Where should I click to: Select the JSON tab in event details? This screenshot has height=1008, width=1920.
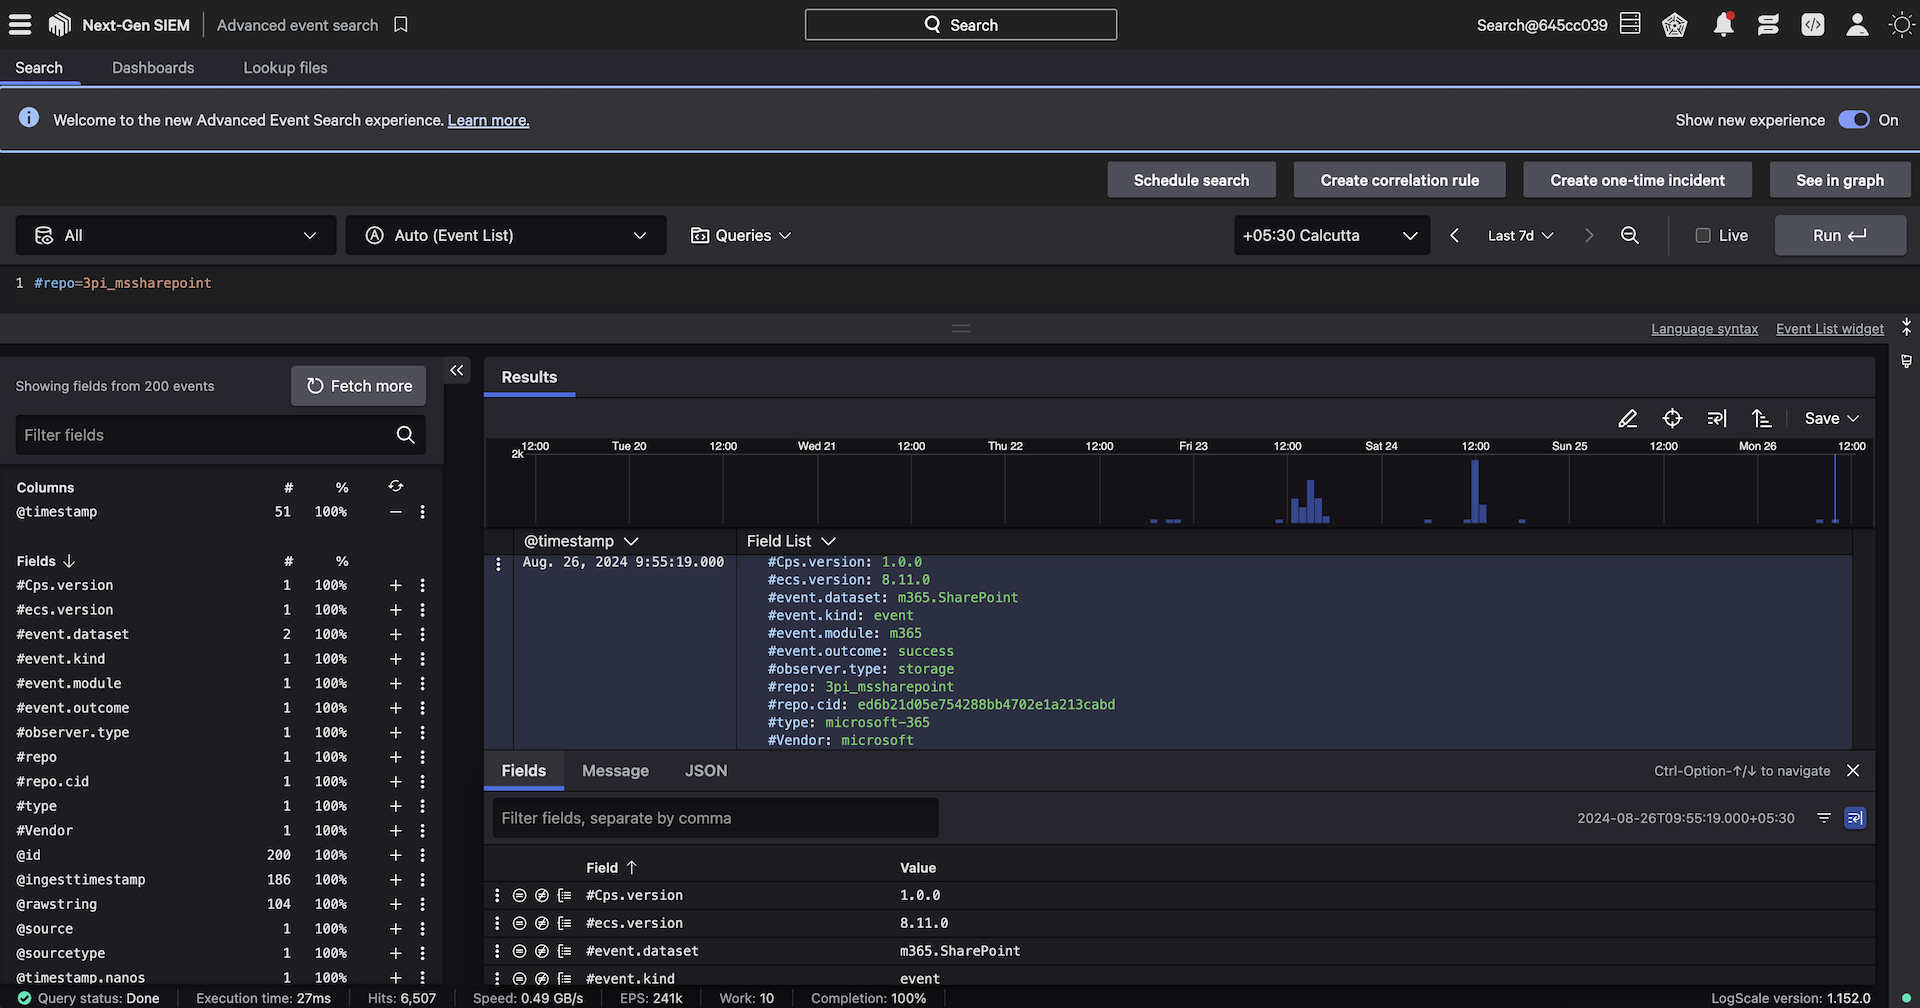(x=705, y=771)
